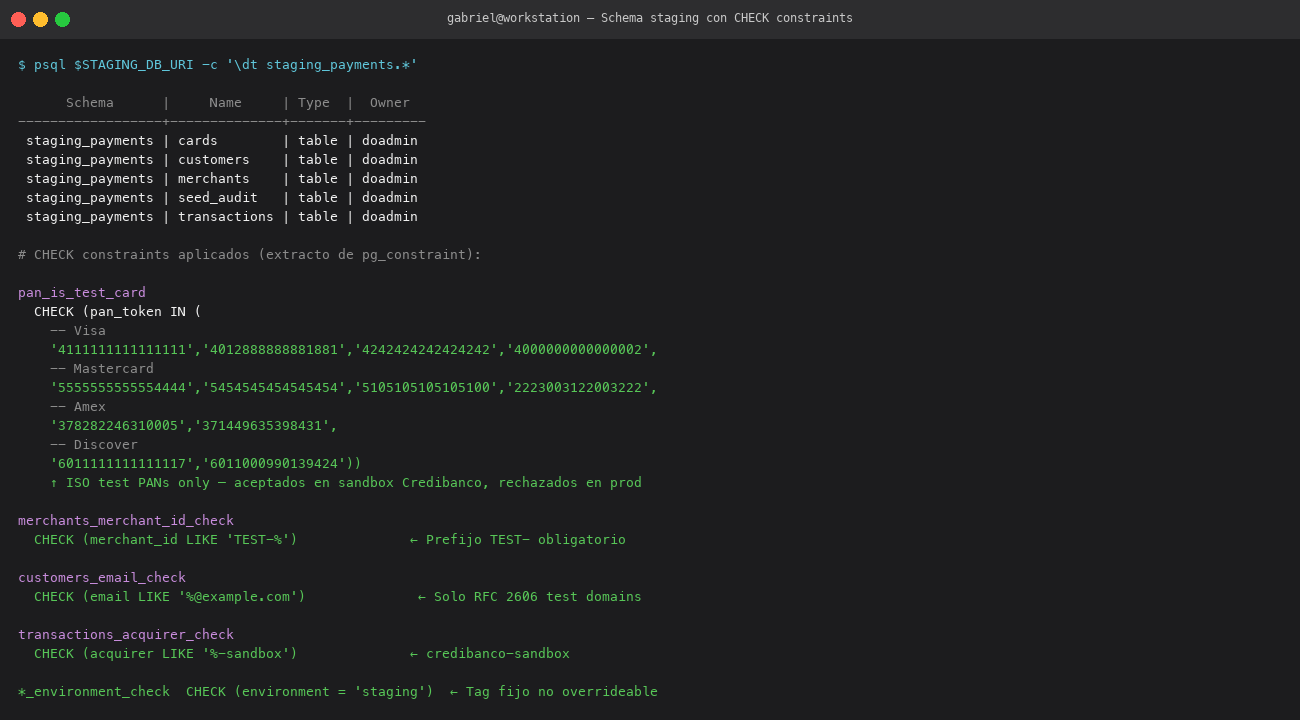The width and height of the screenshot is (1300, 720).
Task: Select the 'customers' table name
Action: click(x=214, y=160)
